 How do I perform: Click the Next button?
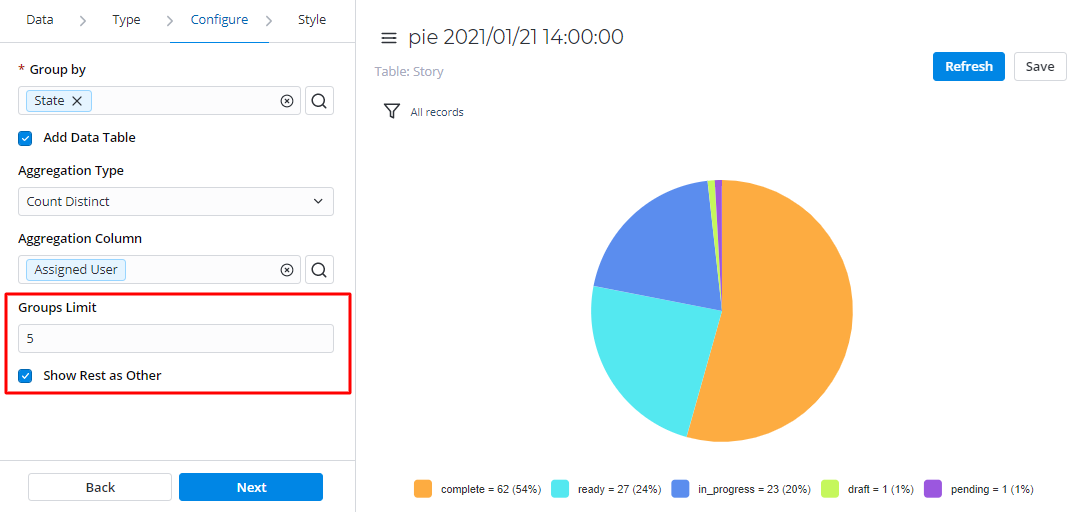click(x=251, y=487)
